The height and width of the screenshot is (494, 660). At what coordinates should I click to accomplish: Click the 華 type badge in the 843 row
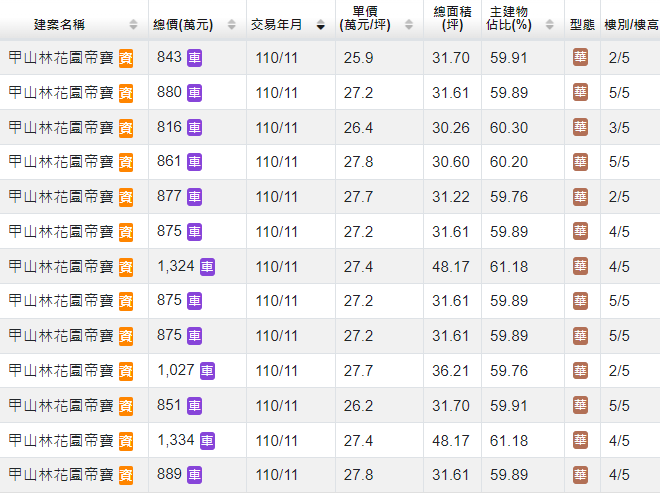tap(580, 57)
